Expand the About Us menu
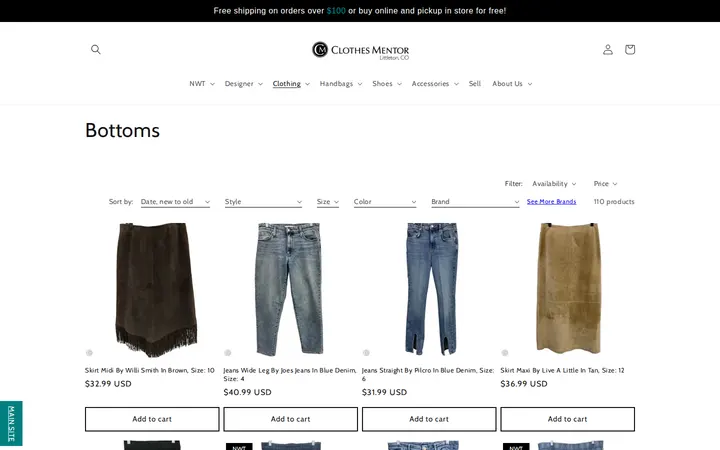The height and width of the screenshot is (450, 720). point(512,84)
